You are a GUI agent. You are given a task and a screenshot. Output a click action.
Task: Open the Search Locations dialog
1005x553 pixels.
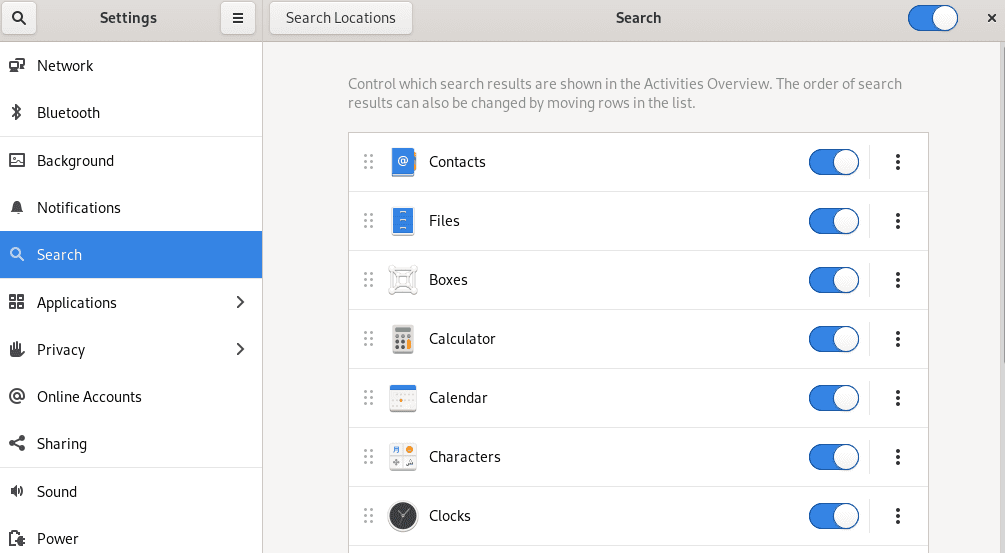[341, 18]
